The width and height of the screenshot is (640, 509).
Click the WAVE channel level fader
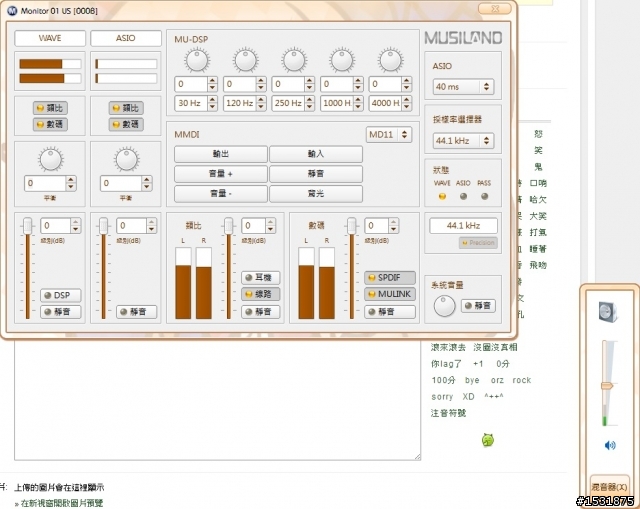27,226
